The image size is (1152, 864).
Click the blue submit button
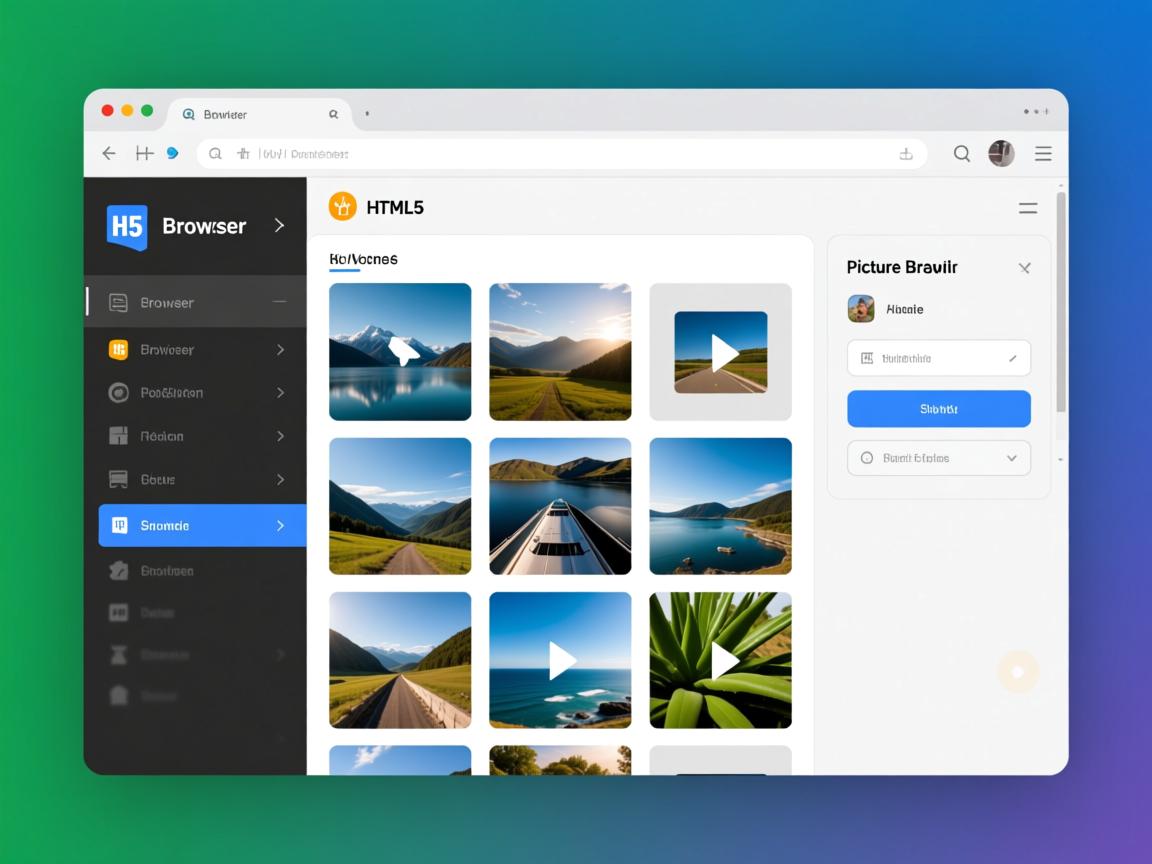938,409
